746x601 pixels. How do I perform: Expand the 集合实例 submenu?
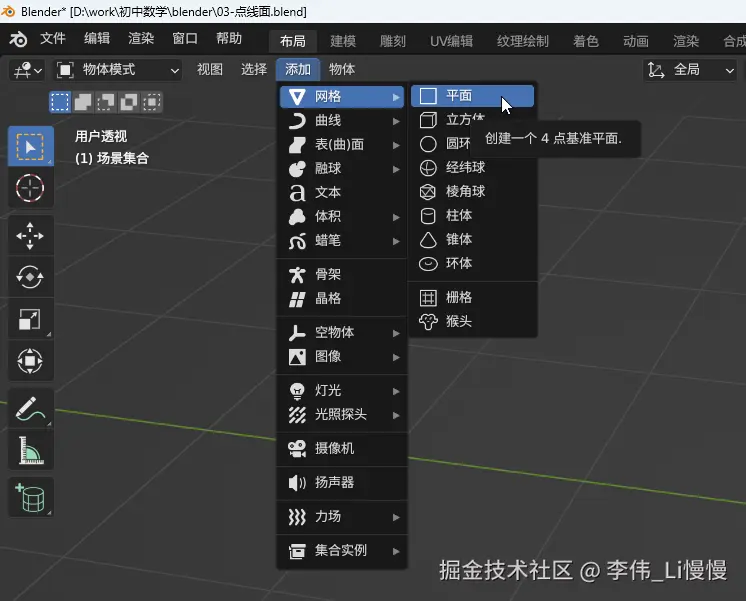click(x=342, y=551)
